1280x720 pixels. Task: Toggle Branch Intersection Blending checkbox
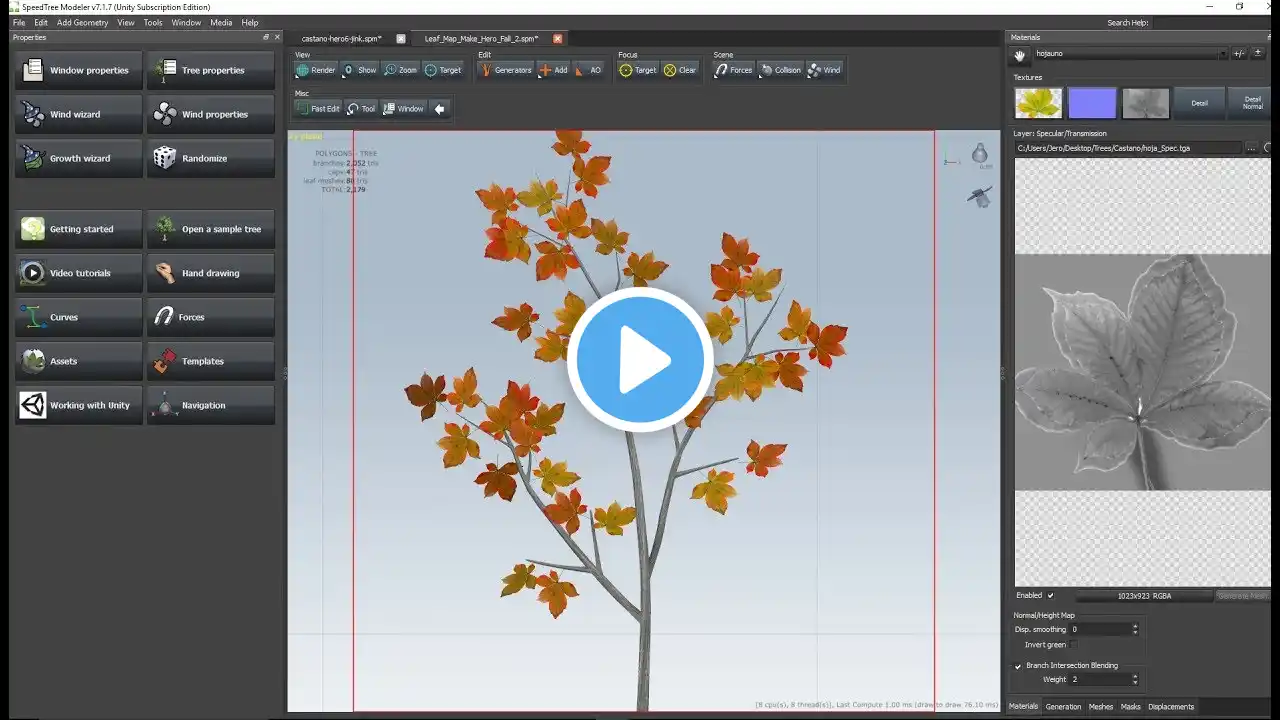coord(1018,665)
